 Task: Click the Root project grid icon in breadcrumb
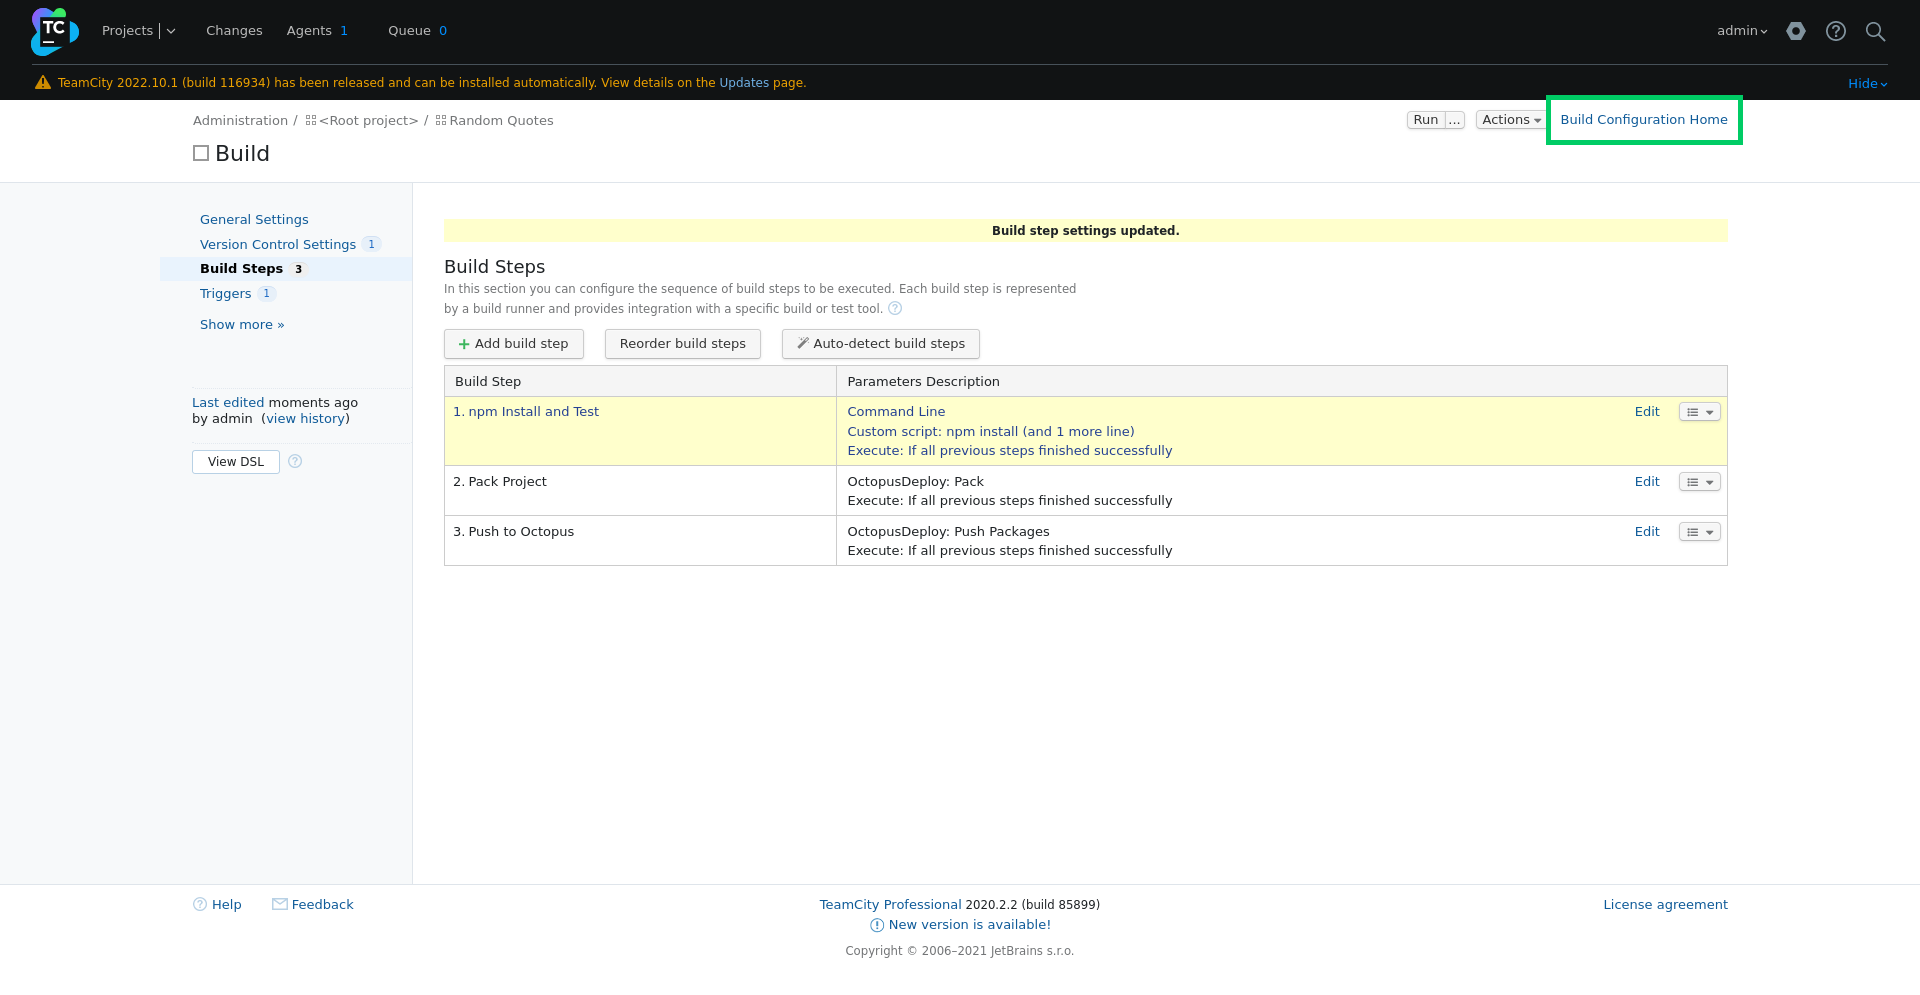pyautogui.click(x=311, y=120)
